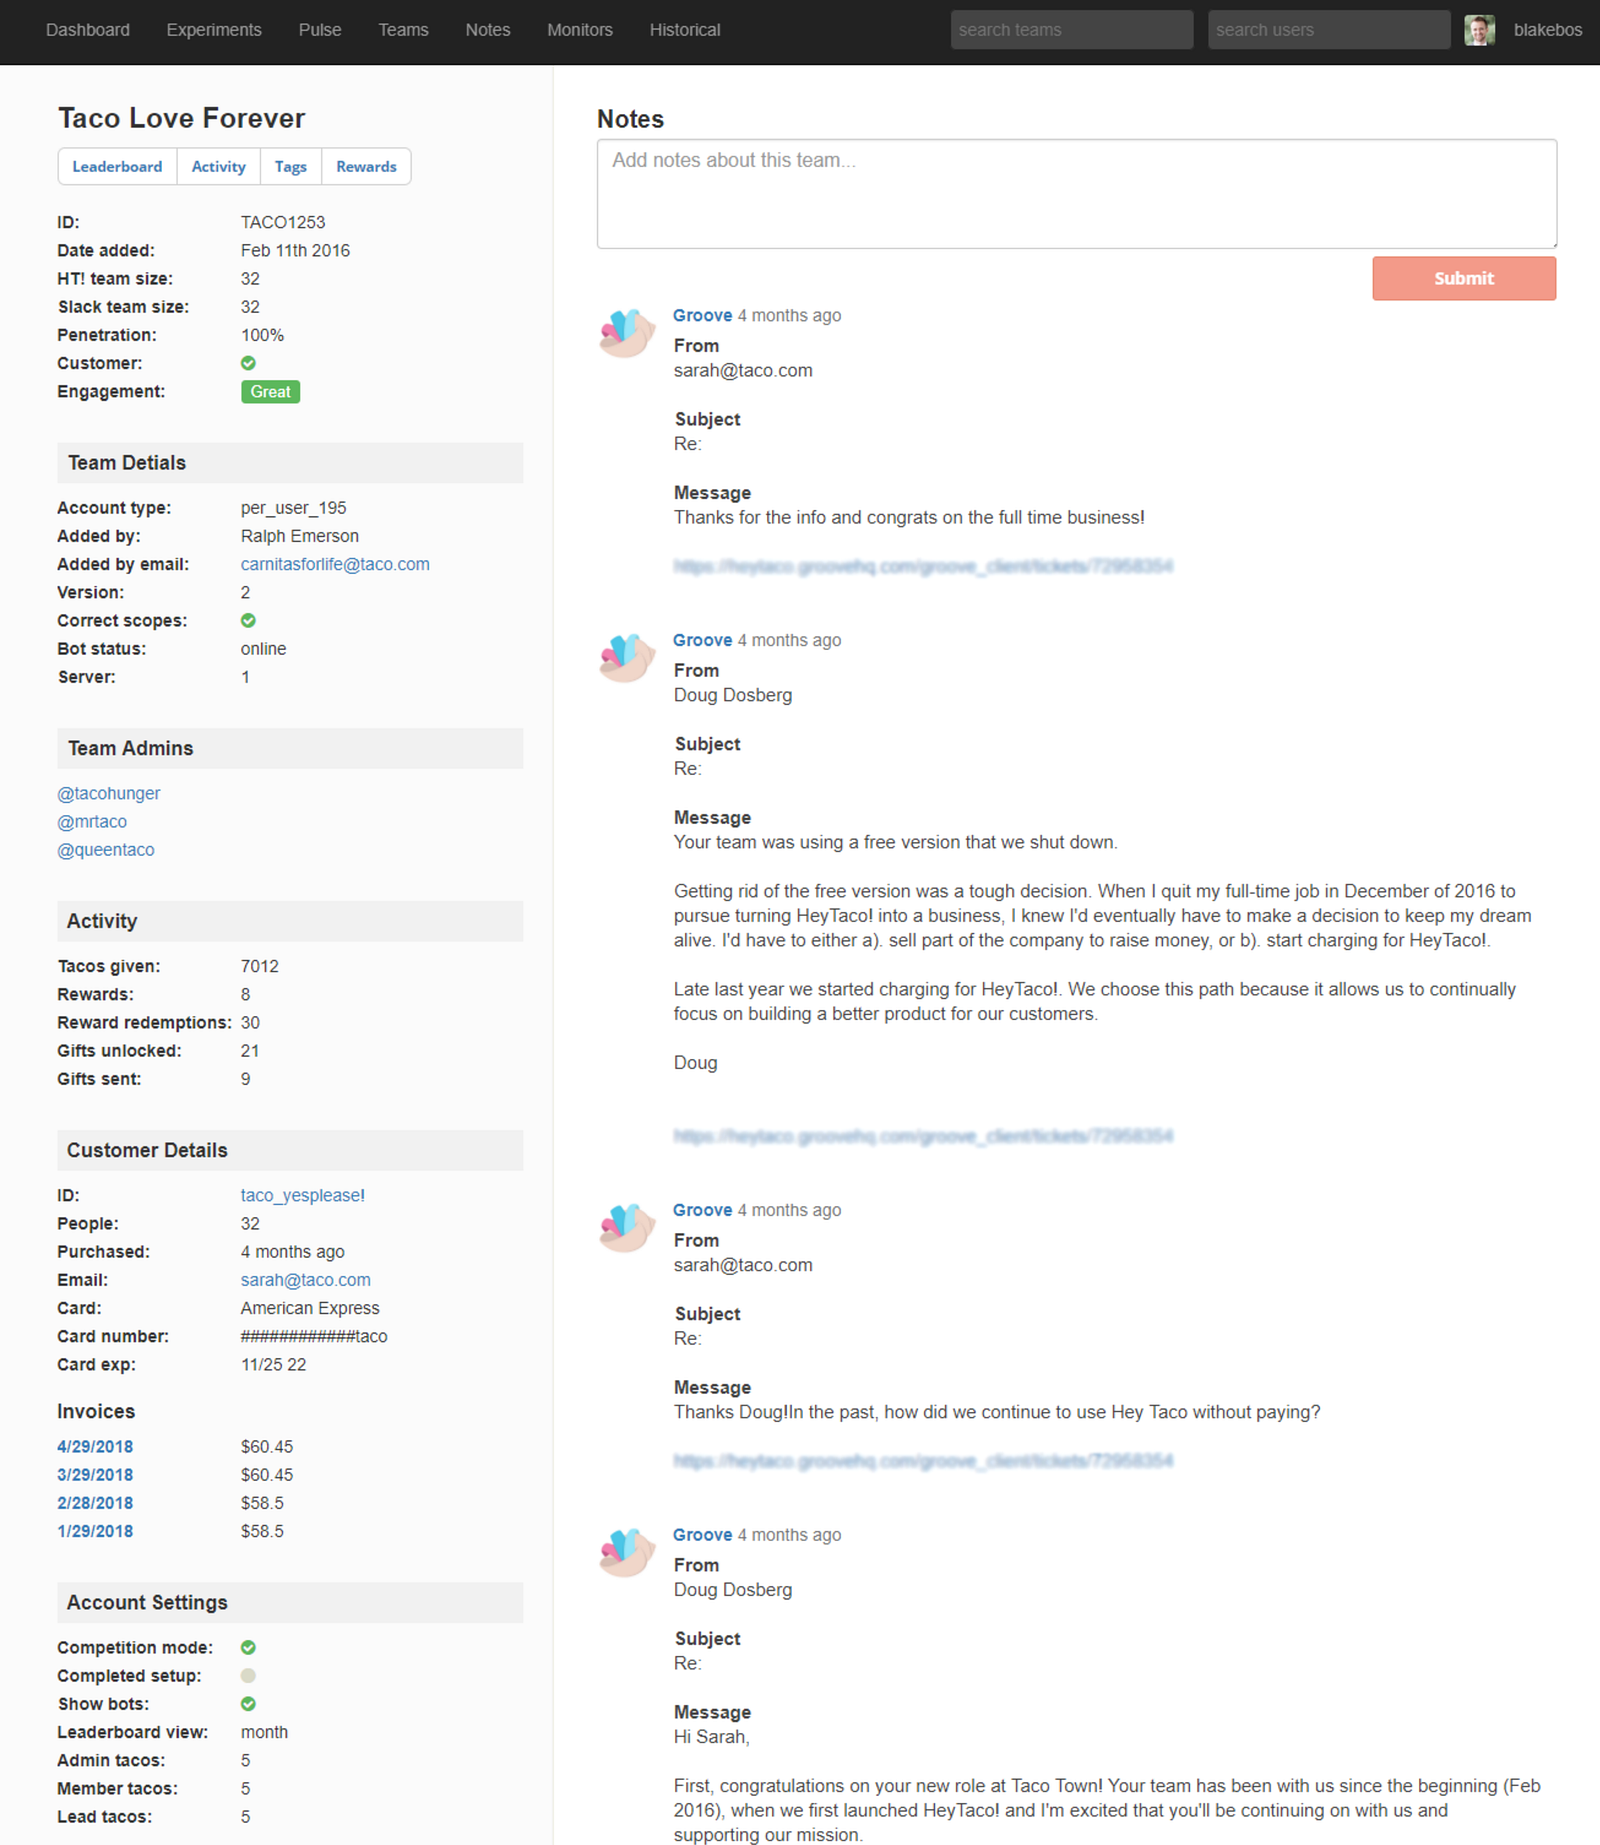Click the Card exp value 11/25 22
The height and width of the screenshot is (1845, 1600).
[274, 1364]
